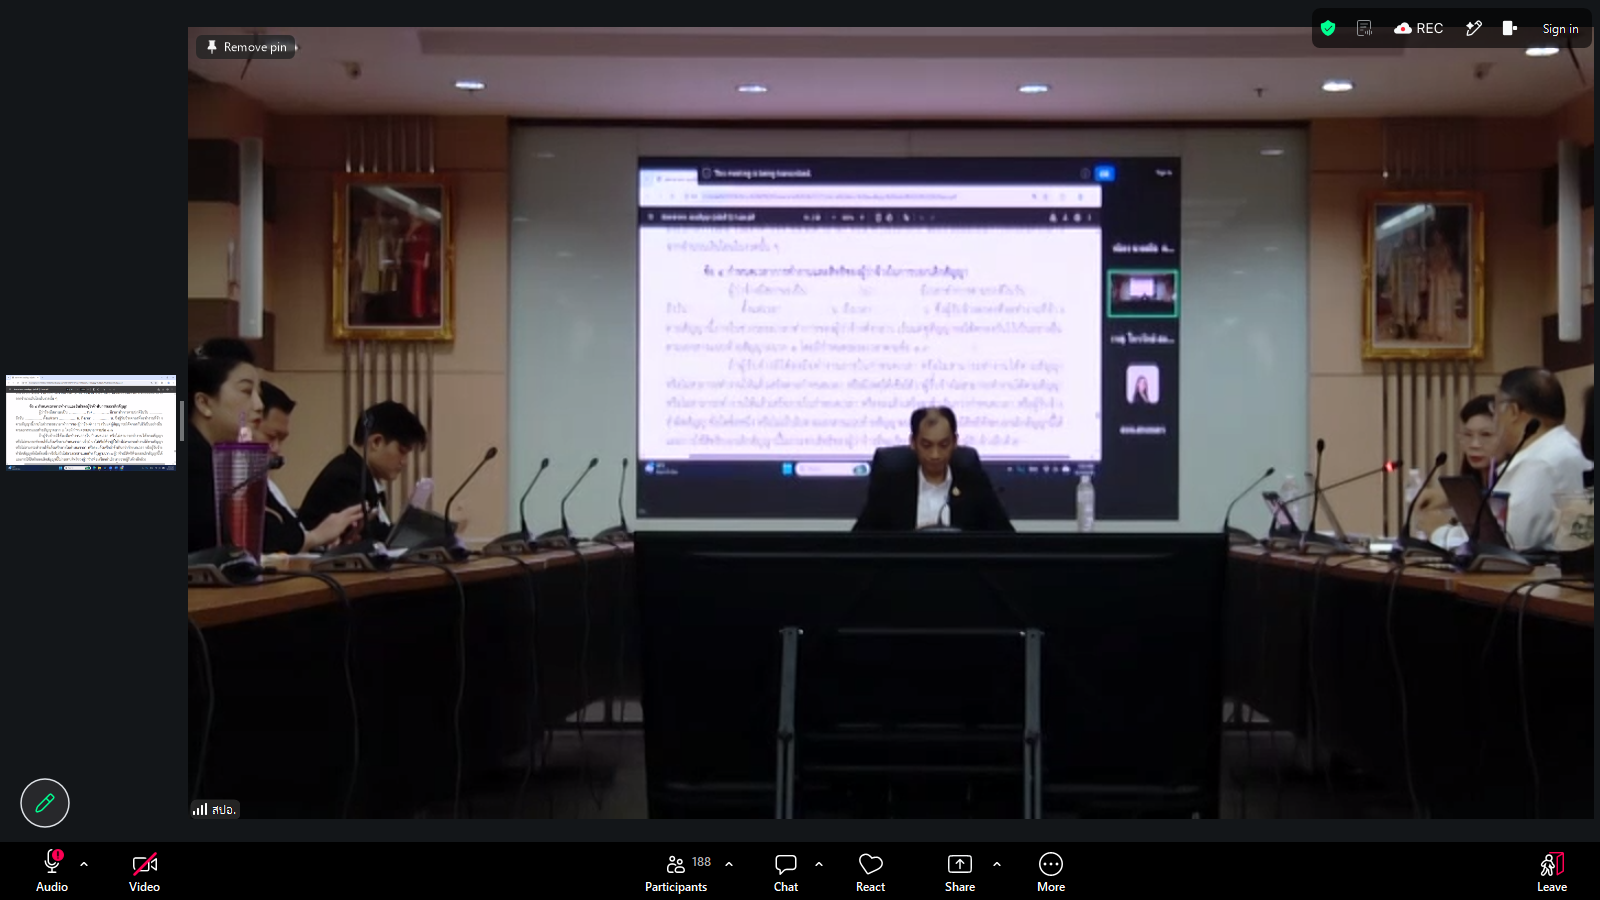Viewport: 1600px width, 900px height.
Task: Expand share options arrow next to Share
Action: point(997,864)
